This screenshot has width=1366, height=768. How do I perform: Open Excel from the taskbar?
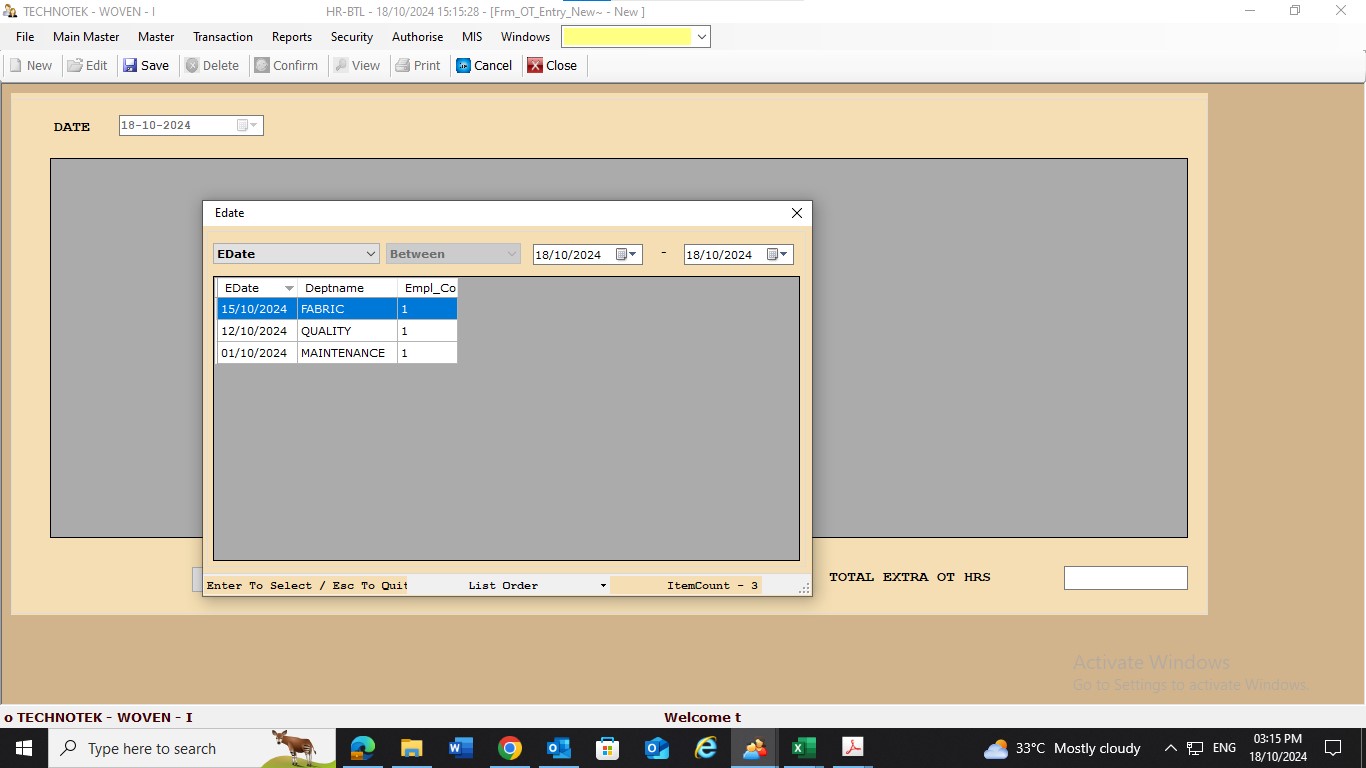coord(803,748)
